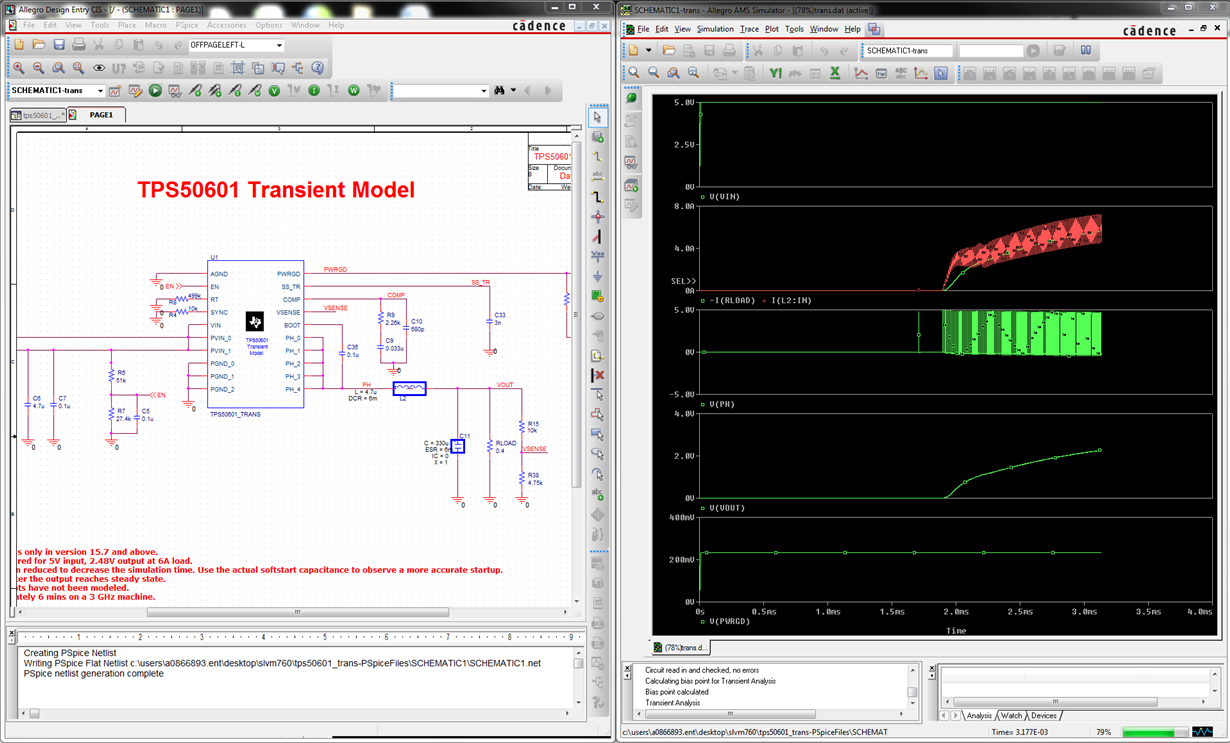Screen dimensions: 1230x743
Task: Click the Zoom In icon in AMS Simulator
Action: click(x=634, y=73)
